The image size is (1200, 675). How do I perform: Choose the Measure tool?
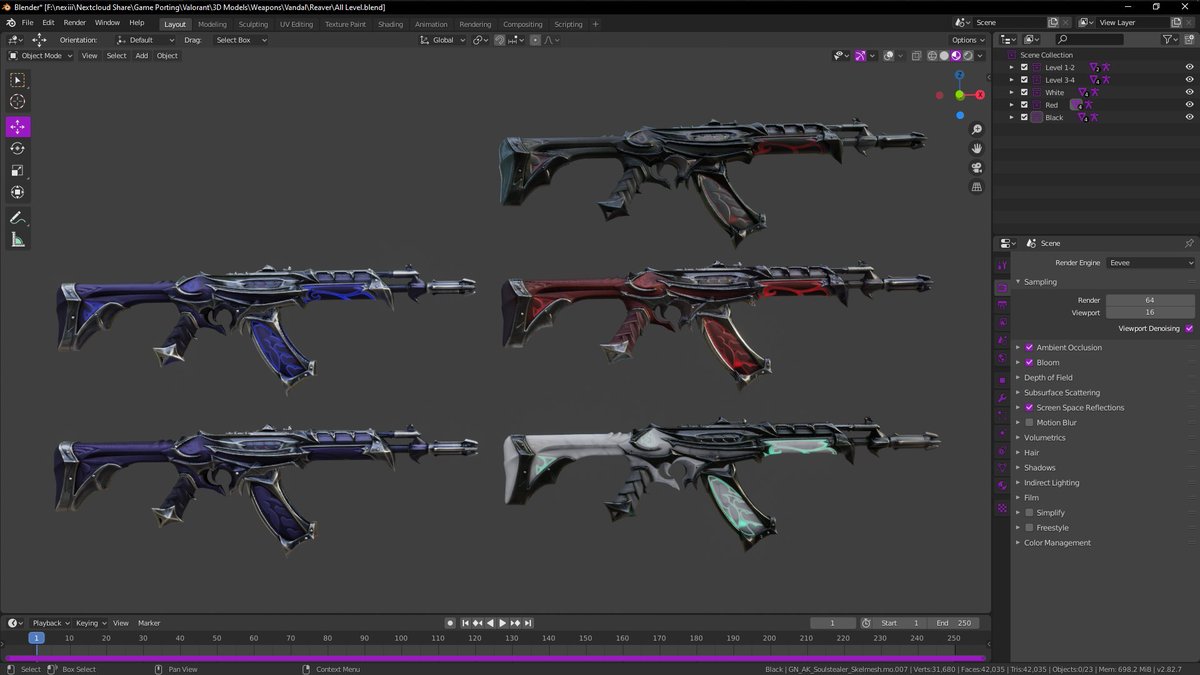pos(18,239)
